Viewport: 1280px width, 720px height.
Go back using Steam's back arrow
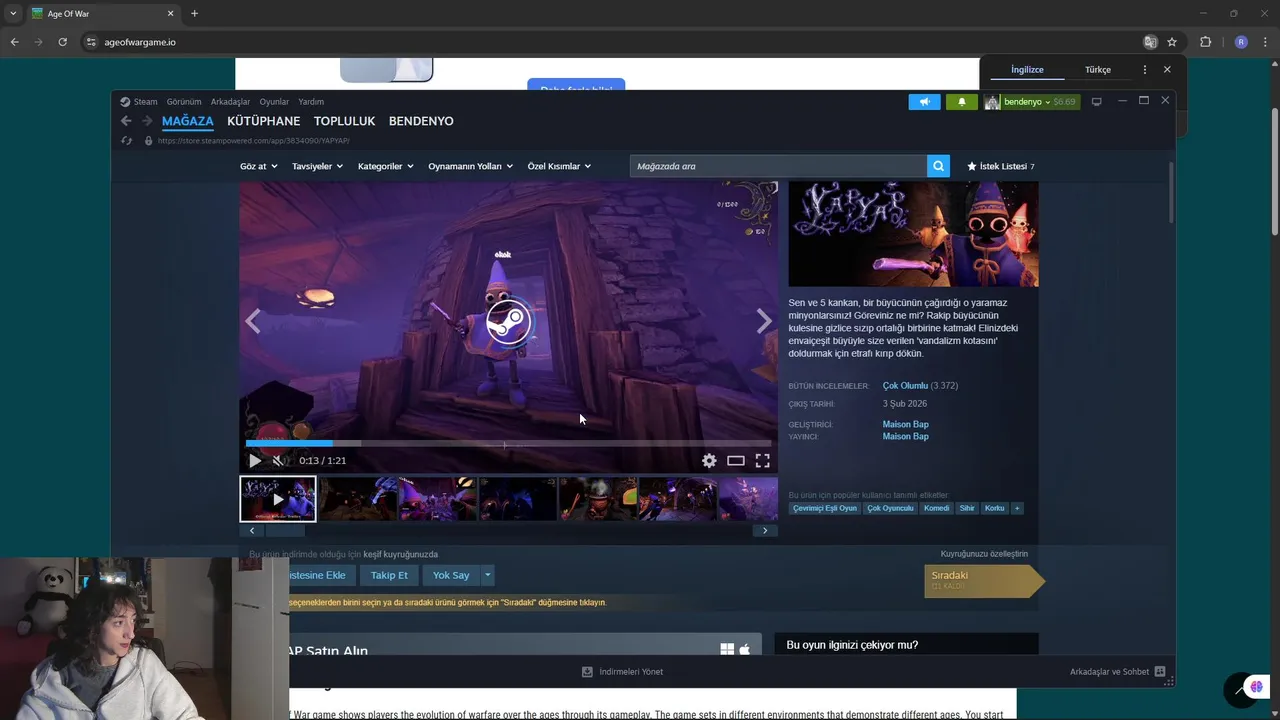pyautogui.click(x=126, y=121)
